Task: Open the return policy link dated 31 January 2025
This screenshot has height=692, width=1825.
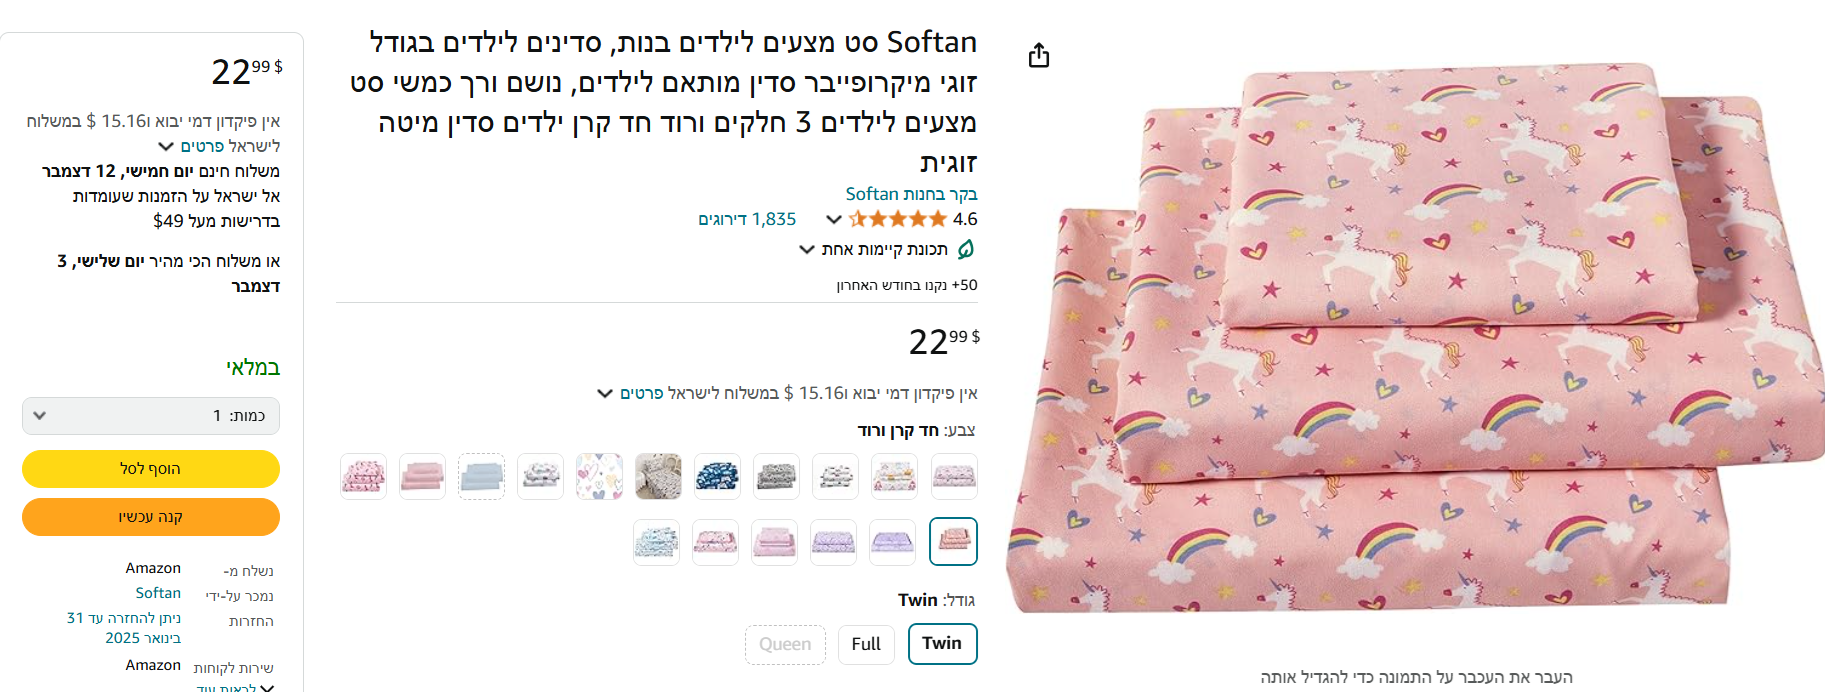Action: coord(124,628)
